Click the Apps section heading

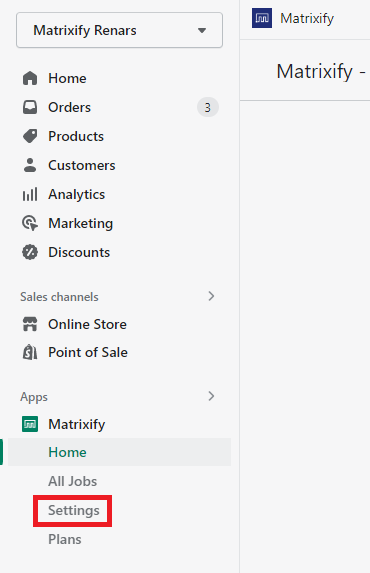(34, 397)
